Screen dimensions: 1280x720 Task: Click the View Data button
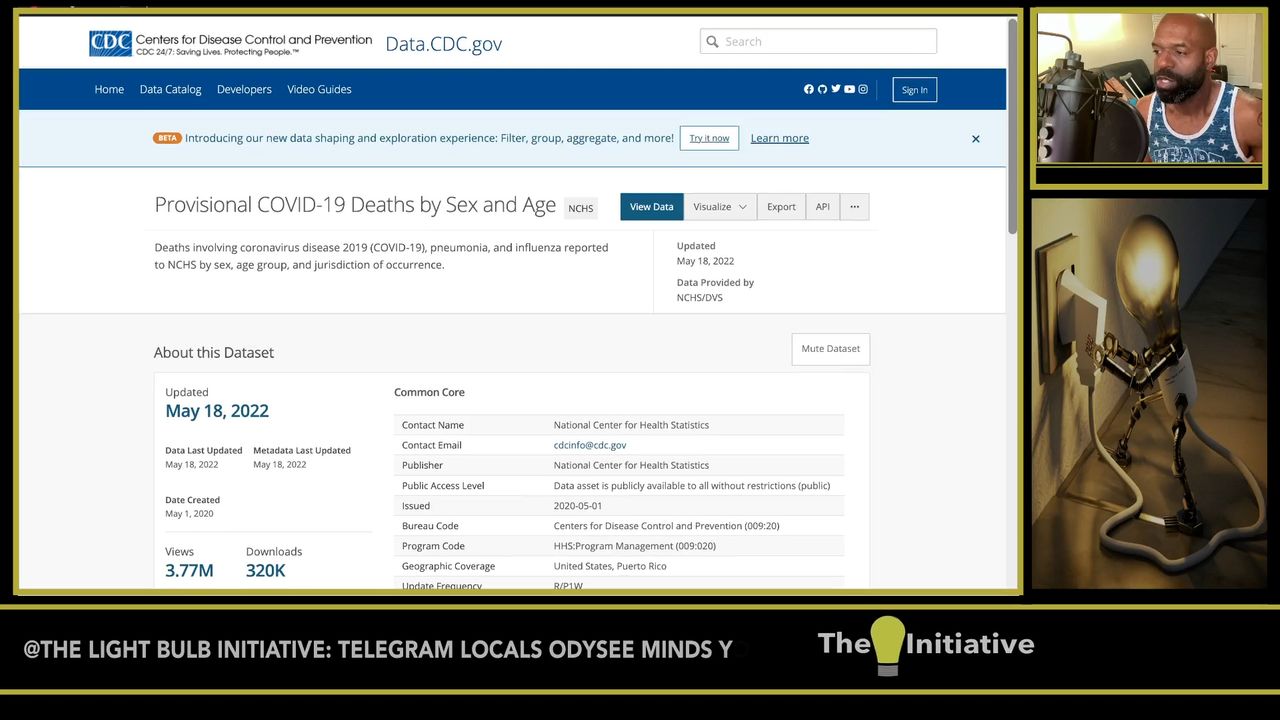pyautogui.click(x=651, y=207)
